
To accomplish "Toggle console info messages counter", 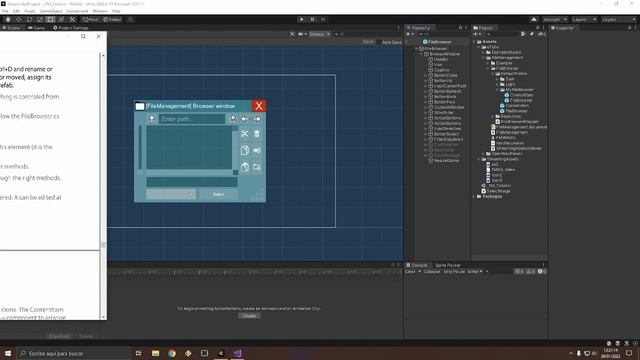I will [519, 271].
